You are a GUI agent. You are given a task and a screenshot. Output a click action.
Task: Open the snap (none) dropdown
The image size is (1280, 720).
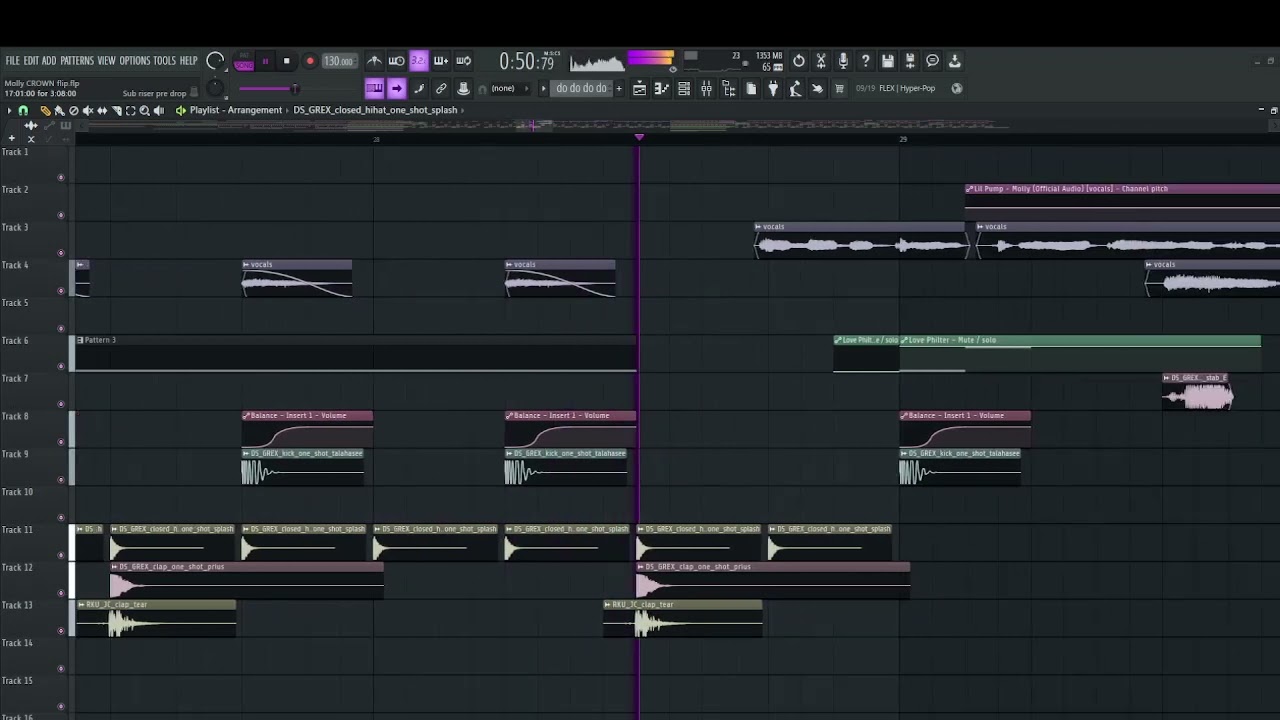[510, 88]
